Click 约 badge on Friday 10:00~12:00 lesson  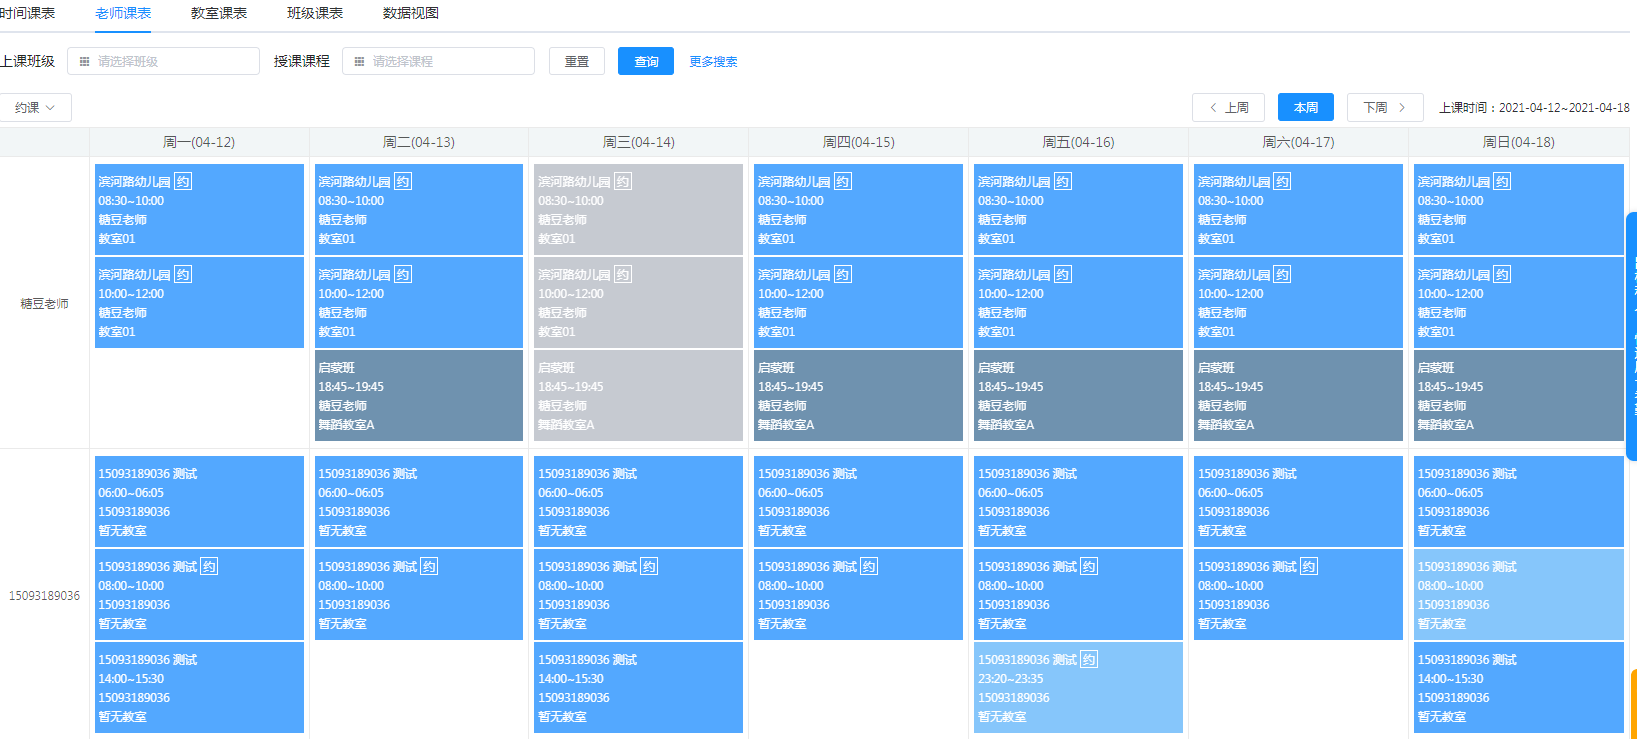tap(1063, 274)
